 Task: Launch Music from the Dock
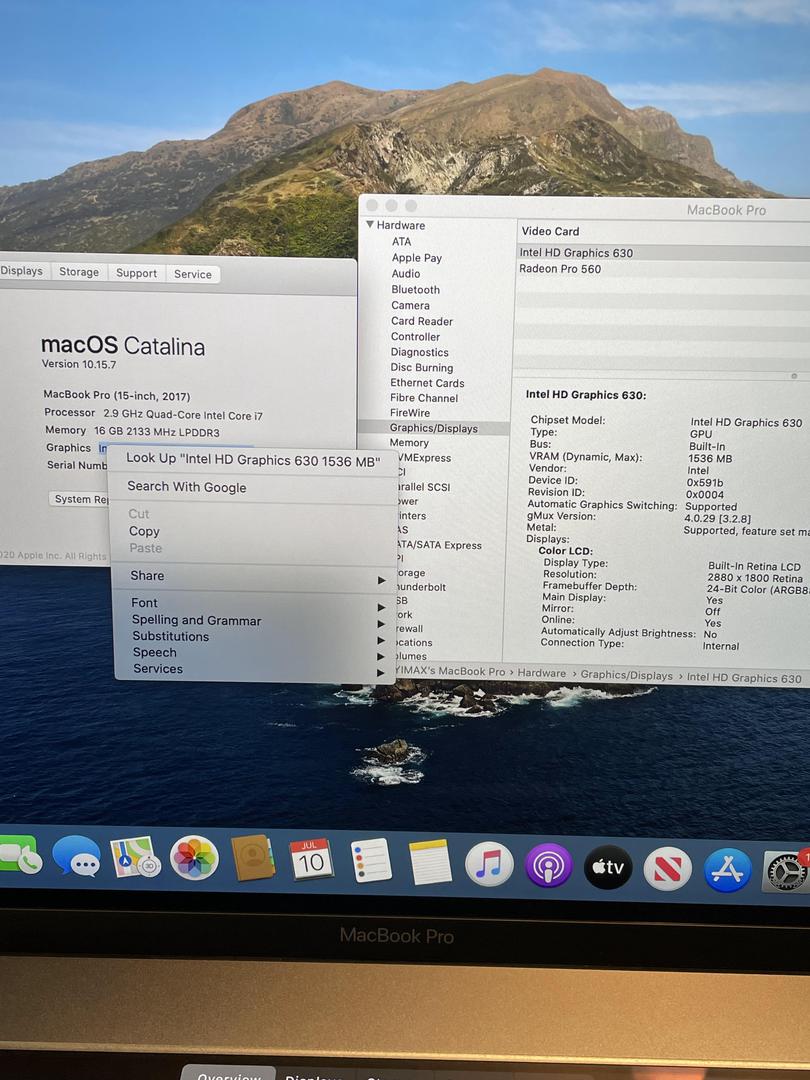(x=489, y=864)
